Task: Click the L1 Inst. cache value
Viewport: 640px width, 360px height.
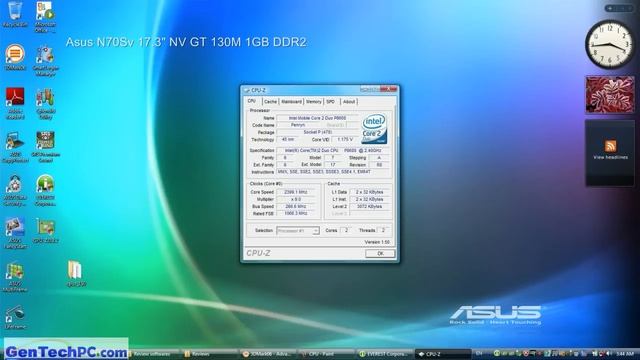Action: coord(369,199)
